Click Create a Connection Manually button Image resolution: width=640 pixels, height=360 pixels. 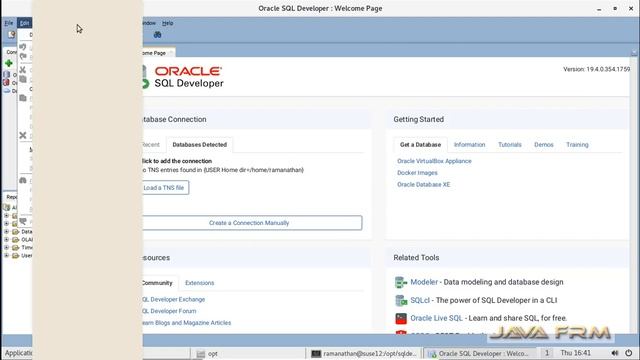tap(251, 223)
